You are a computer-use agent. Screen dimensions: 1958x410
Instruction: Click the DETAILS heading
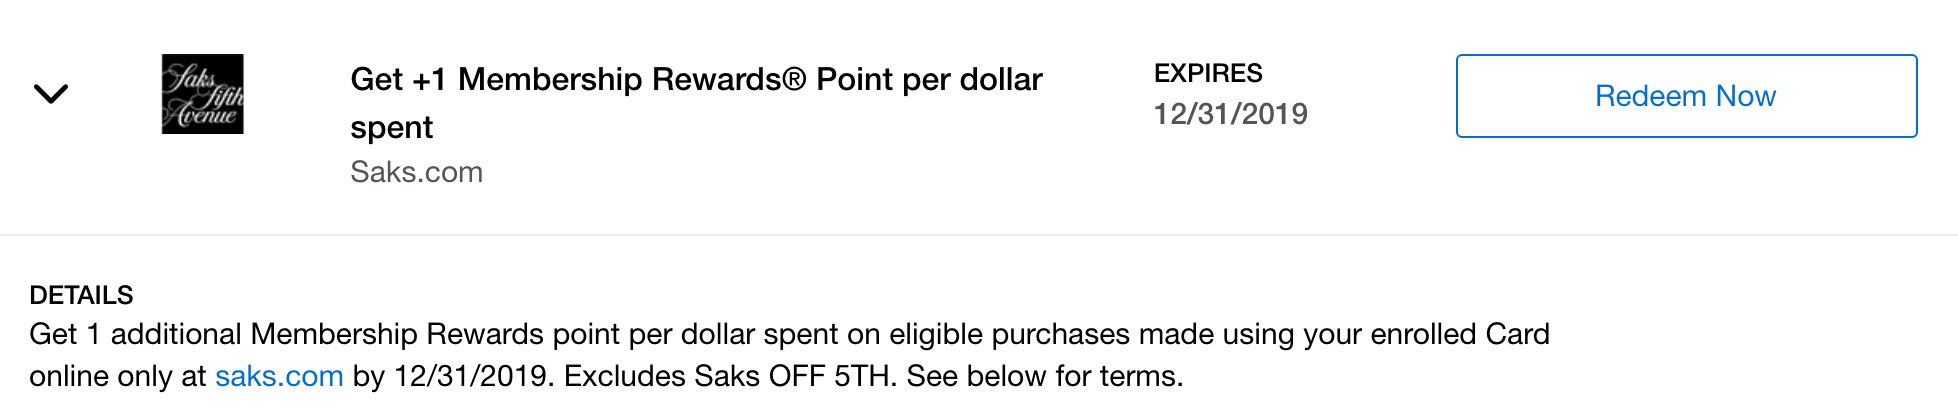(81, 295)
